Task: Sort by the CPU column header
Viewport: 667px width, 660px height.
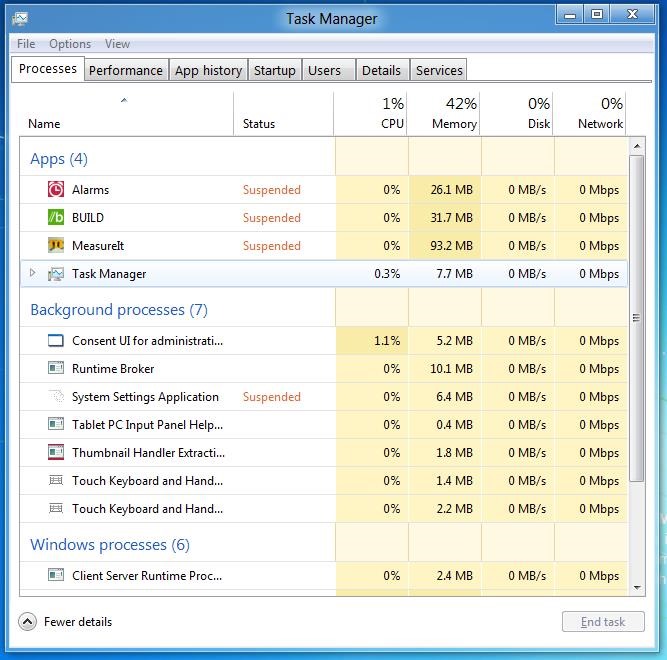Action: [371, 114]
